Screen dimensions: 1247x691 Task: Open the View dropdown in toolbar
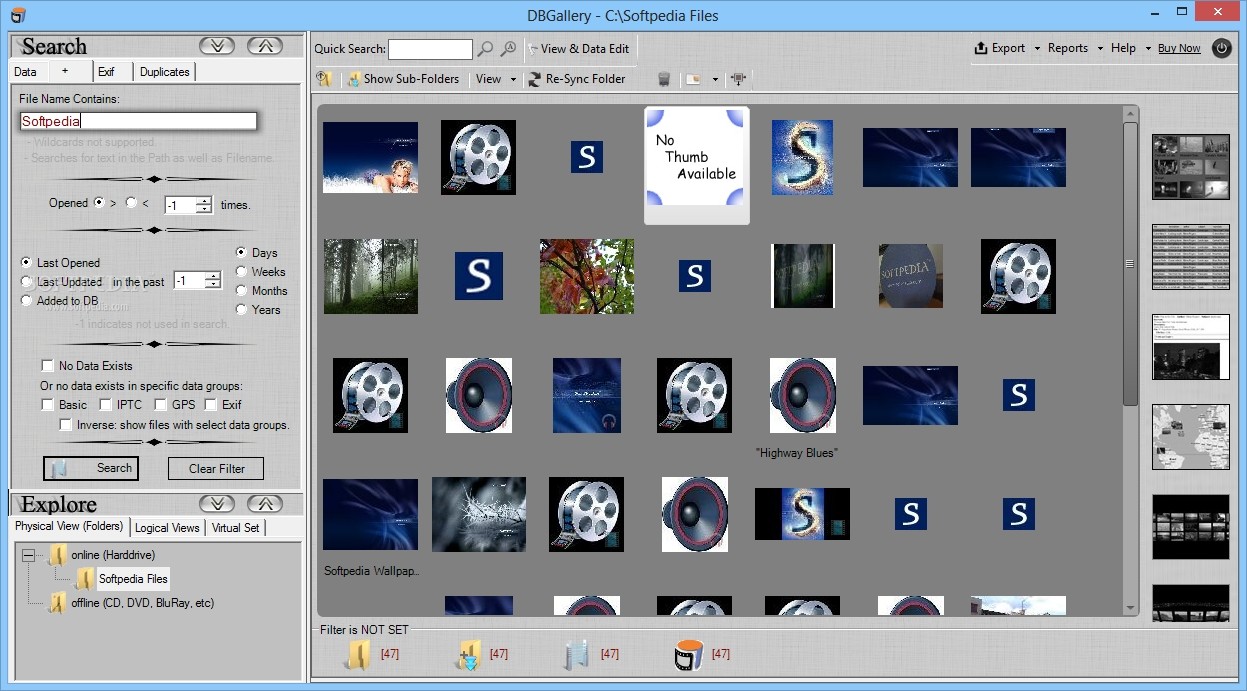pyautogui.click(x=496, y=79)
